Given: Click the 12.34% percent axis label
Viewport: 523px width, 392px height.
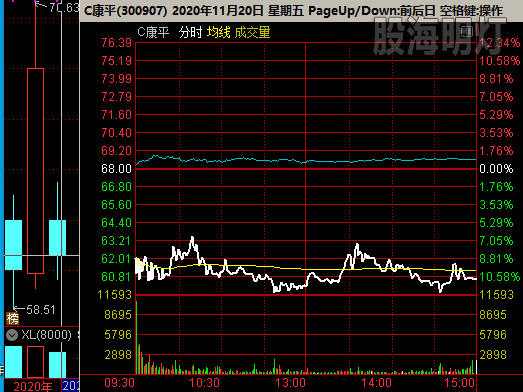Looking at the screenshot, I should pyautogui.click(x=499, y=43).
